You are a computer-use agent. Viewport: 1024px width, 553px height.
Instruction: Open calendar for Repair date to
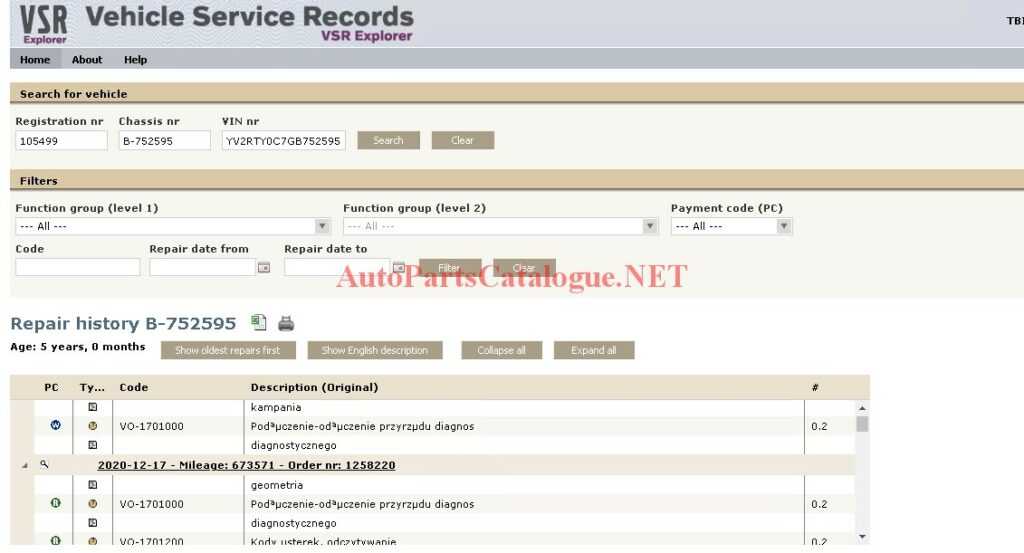point(398,268)
